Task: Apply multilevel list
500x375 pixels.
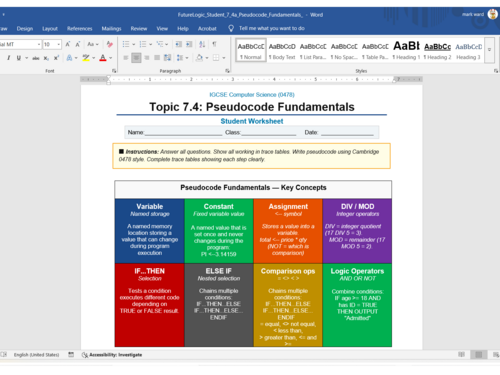Action: (x=160, y=44)
